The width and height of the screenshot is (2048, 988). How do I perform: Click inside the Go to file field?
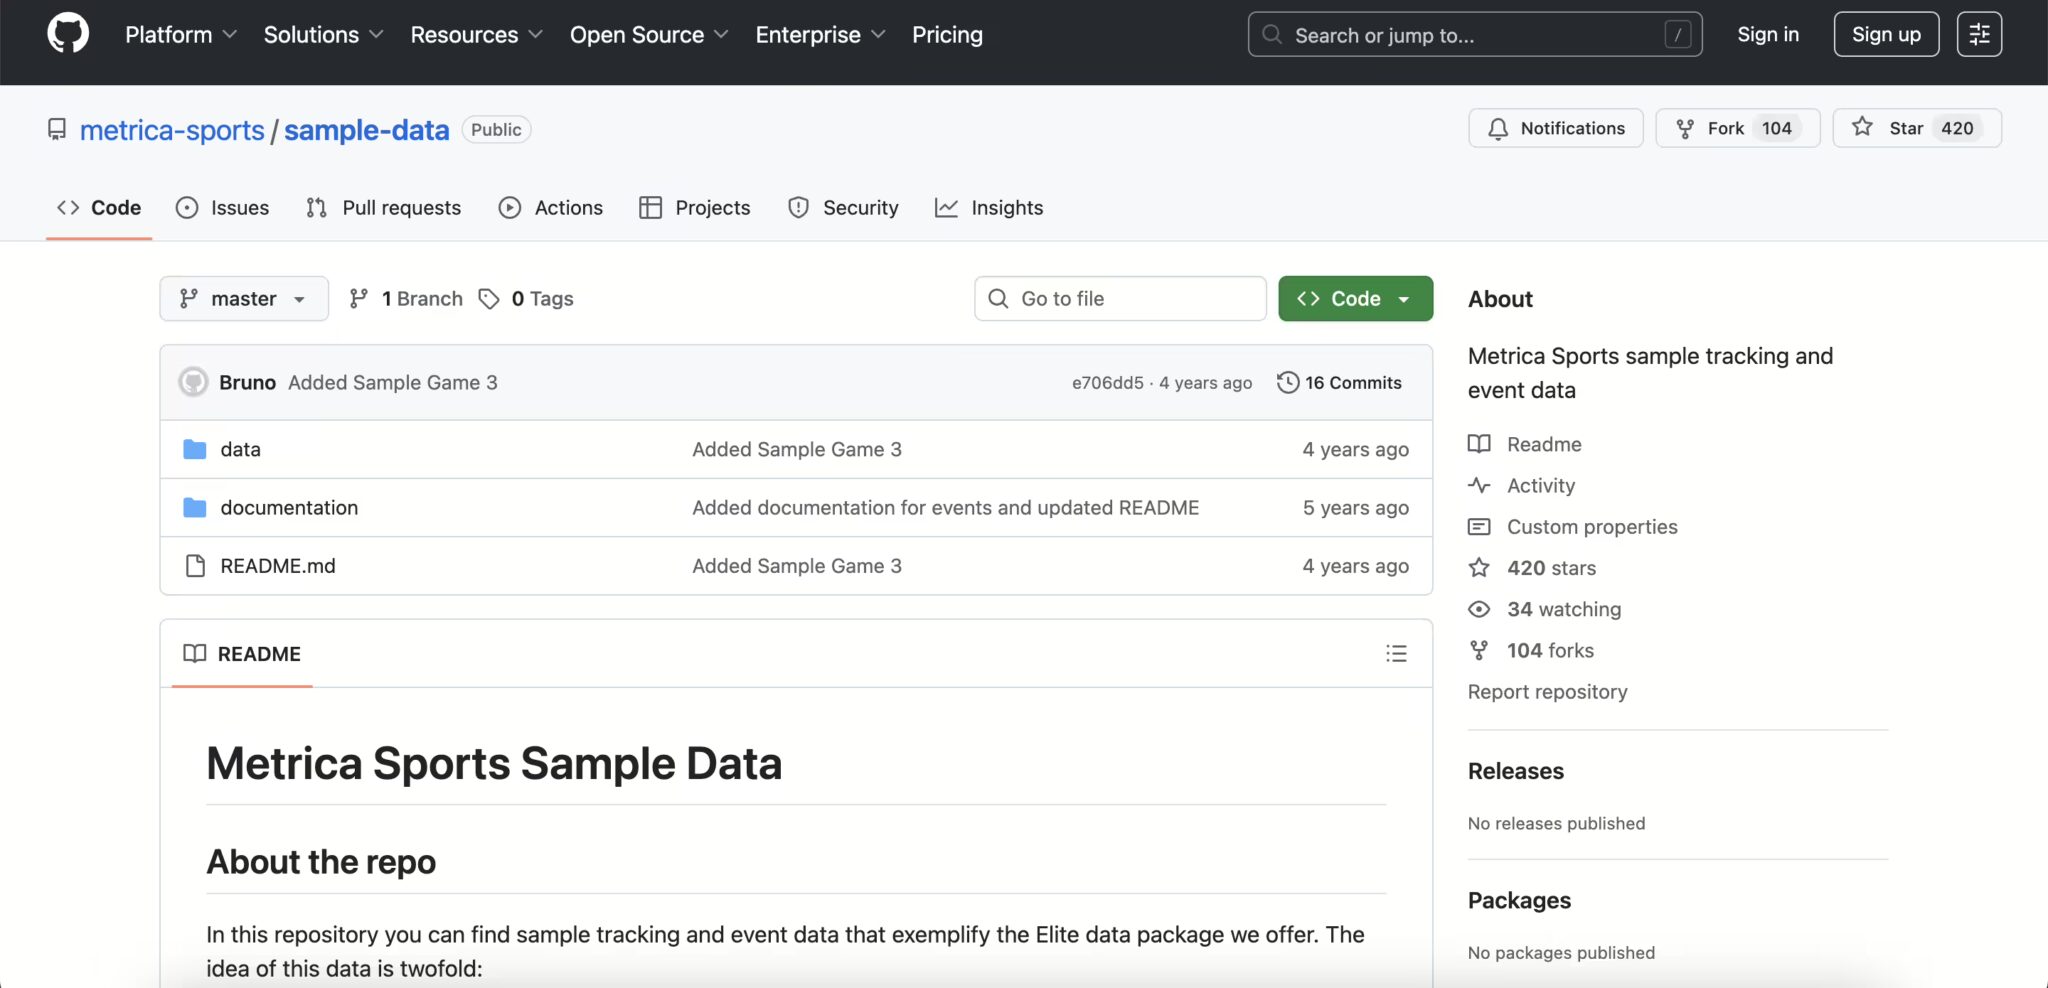coord(1120,298)
